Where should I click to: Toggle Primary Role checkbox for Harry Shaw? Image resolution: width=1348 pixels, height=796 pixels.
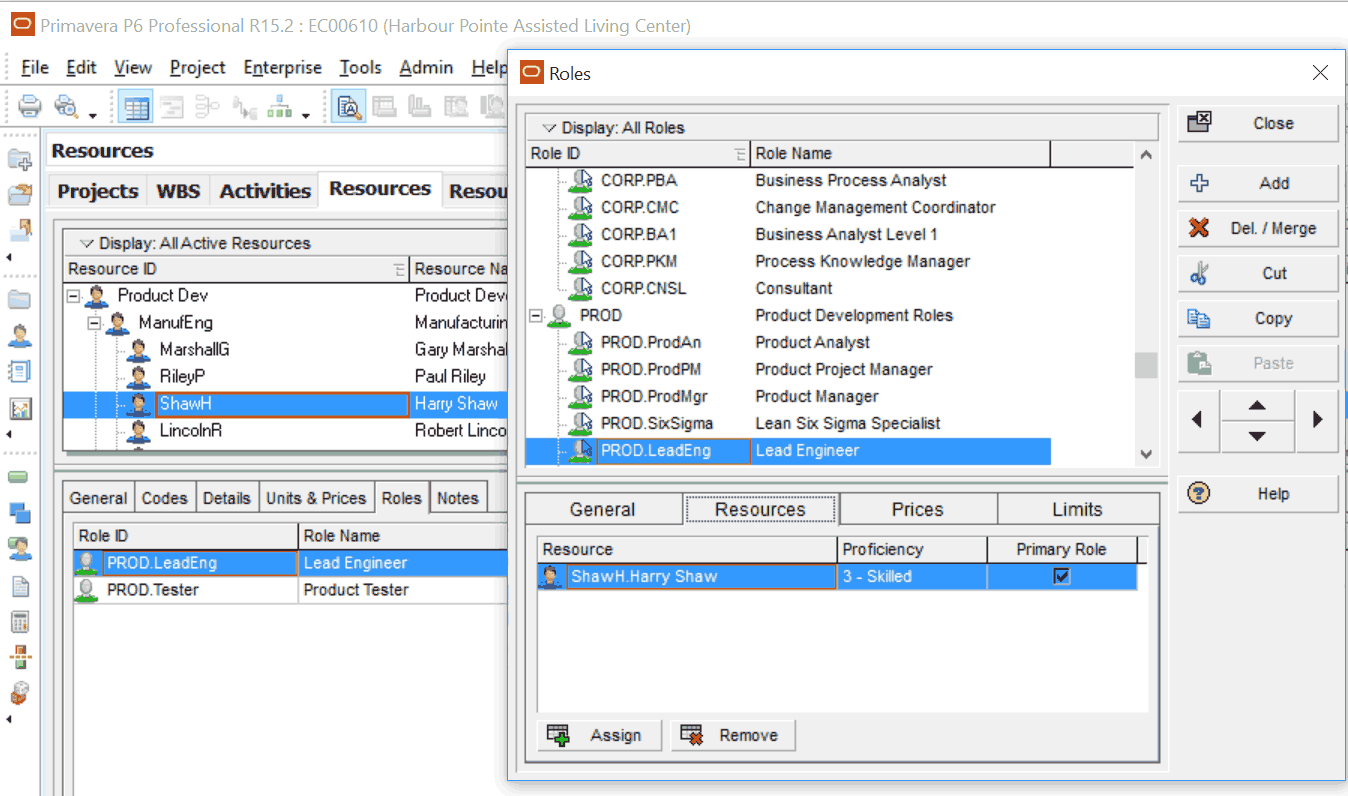(1061, 577)
